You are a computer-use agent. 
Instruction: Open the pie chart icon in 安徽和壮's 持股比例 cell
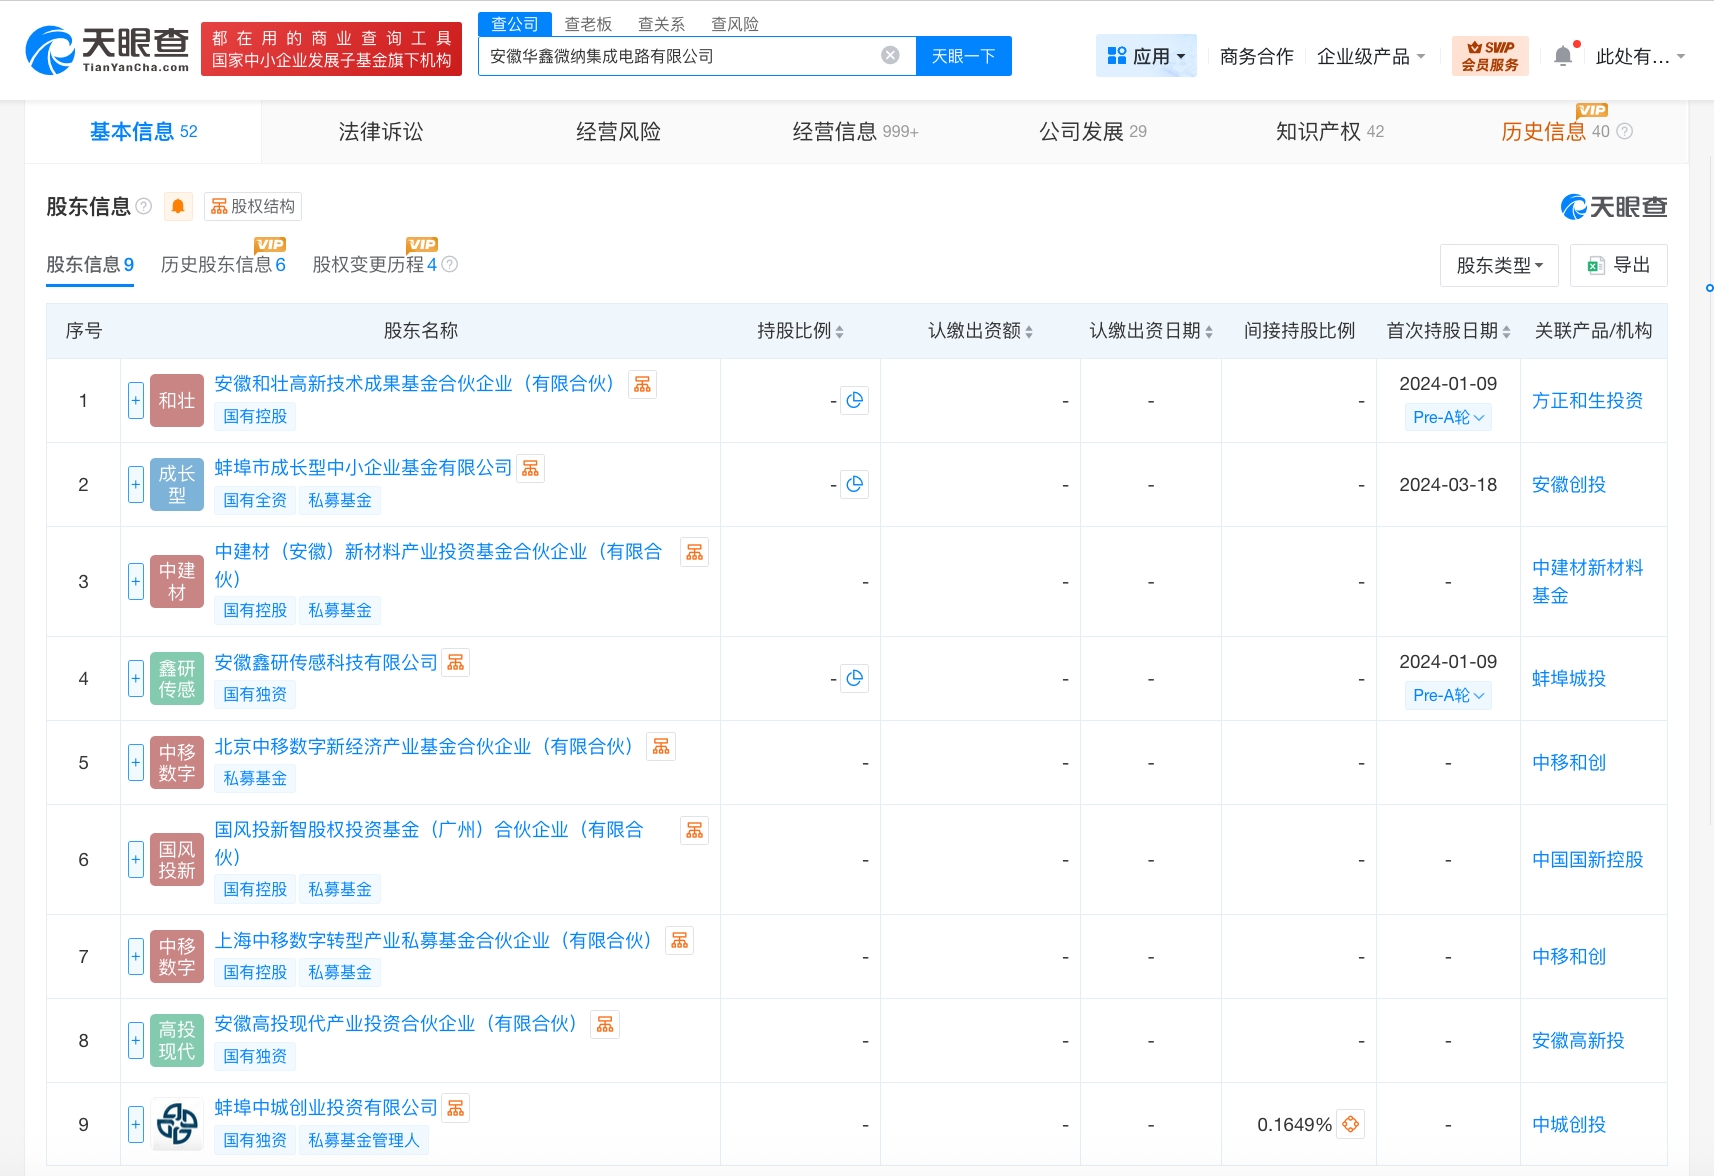click(x=855, y=399)
